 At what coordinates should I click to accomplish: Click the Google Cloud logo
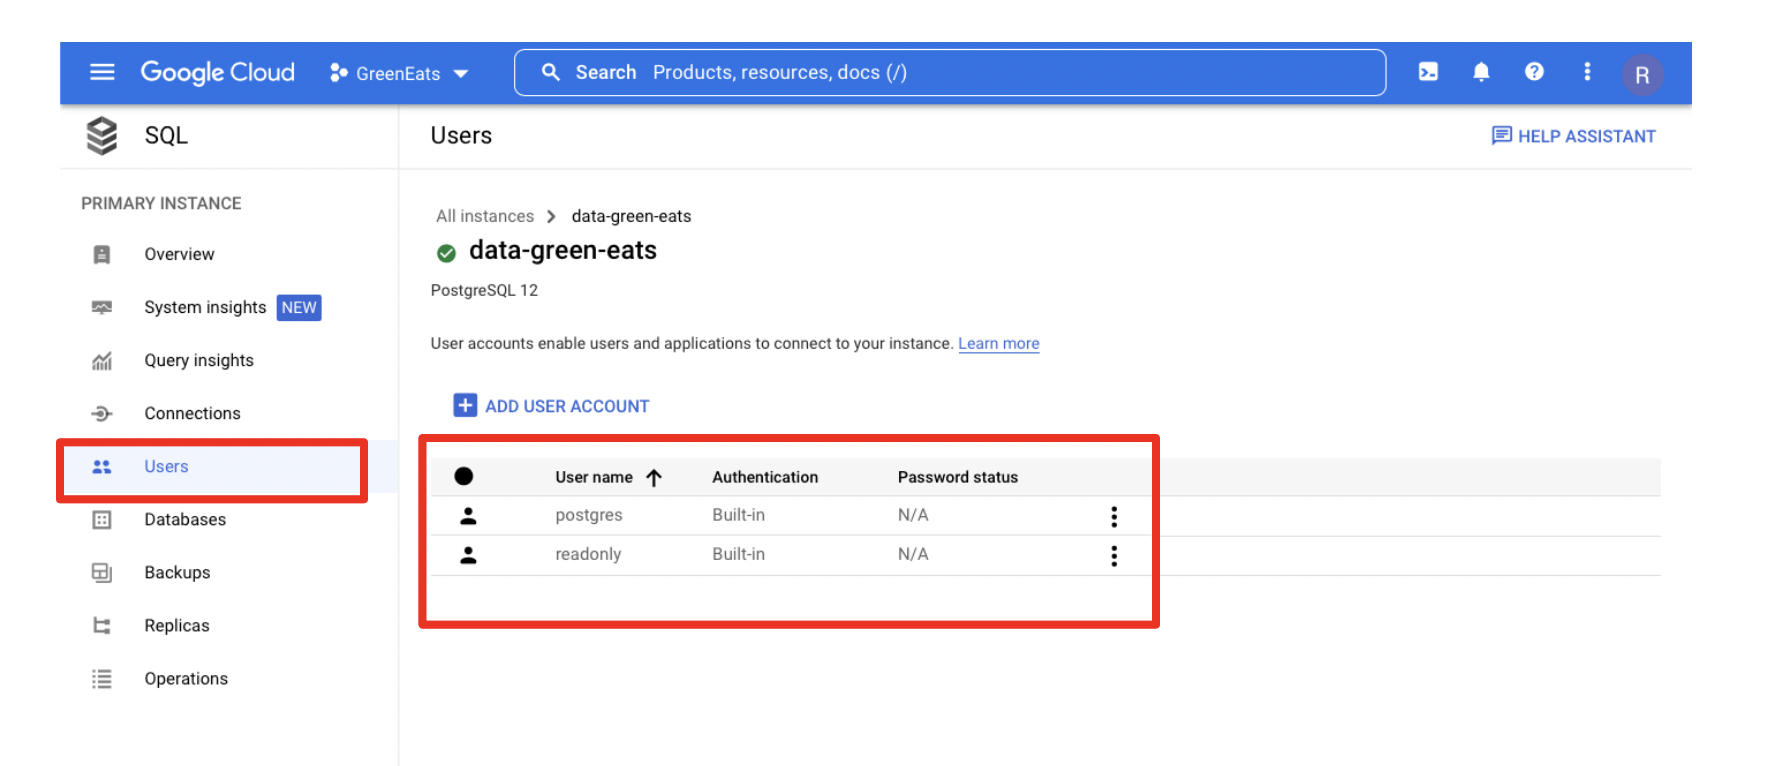(x=217, y=72)
